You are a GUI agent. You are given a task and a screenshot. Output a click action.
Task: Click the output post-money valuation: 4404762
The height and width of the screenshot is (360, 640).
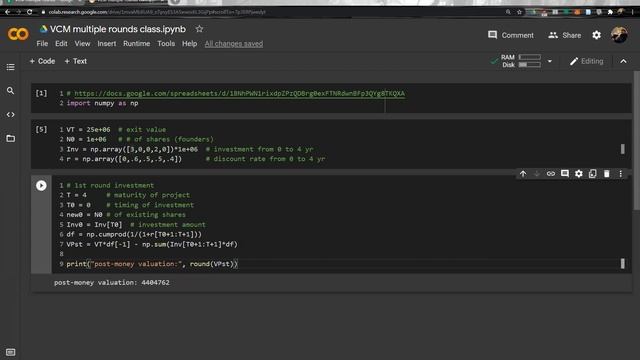tap(112, 282)
